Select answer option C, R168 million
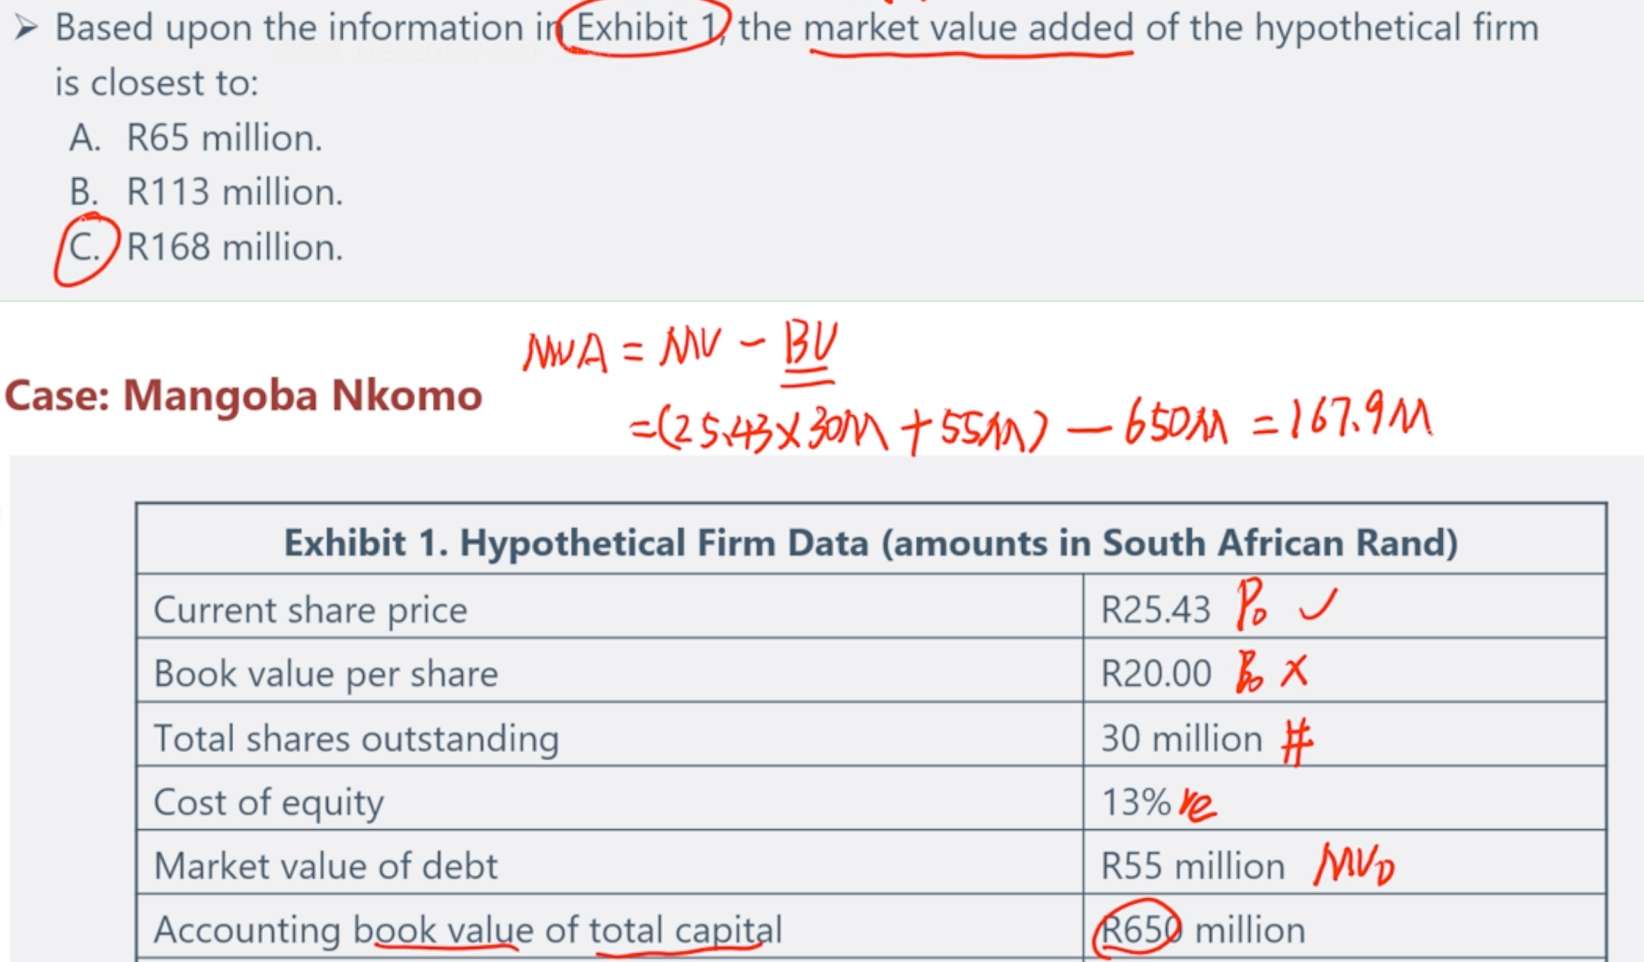Viewport: 1644px width, 962px height. pos(234,247)
